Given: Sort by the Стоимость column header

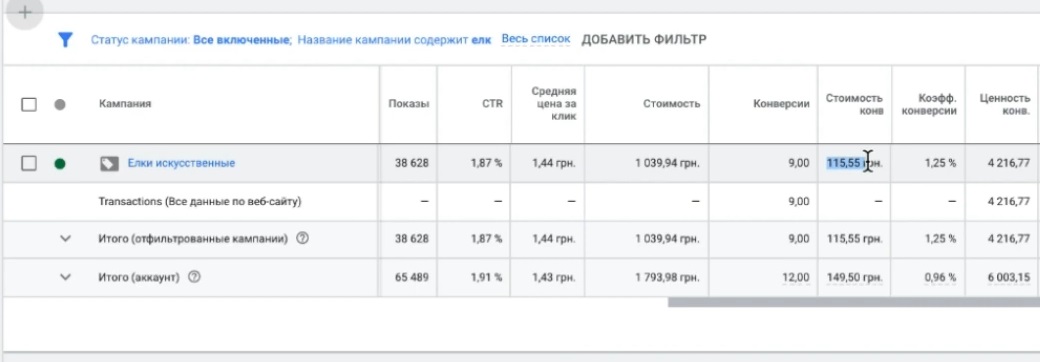Looking at the screenshot, I should [671, 104].
